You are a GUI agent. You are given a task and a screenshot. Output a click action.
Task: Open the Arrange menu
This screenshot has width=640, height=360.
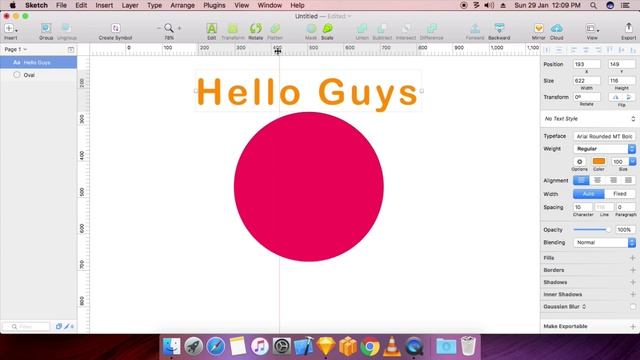click(x=182, y=5)
